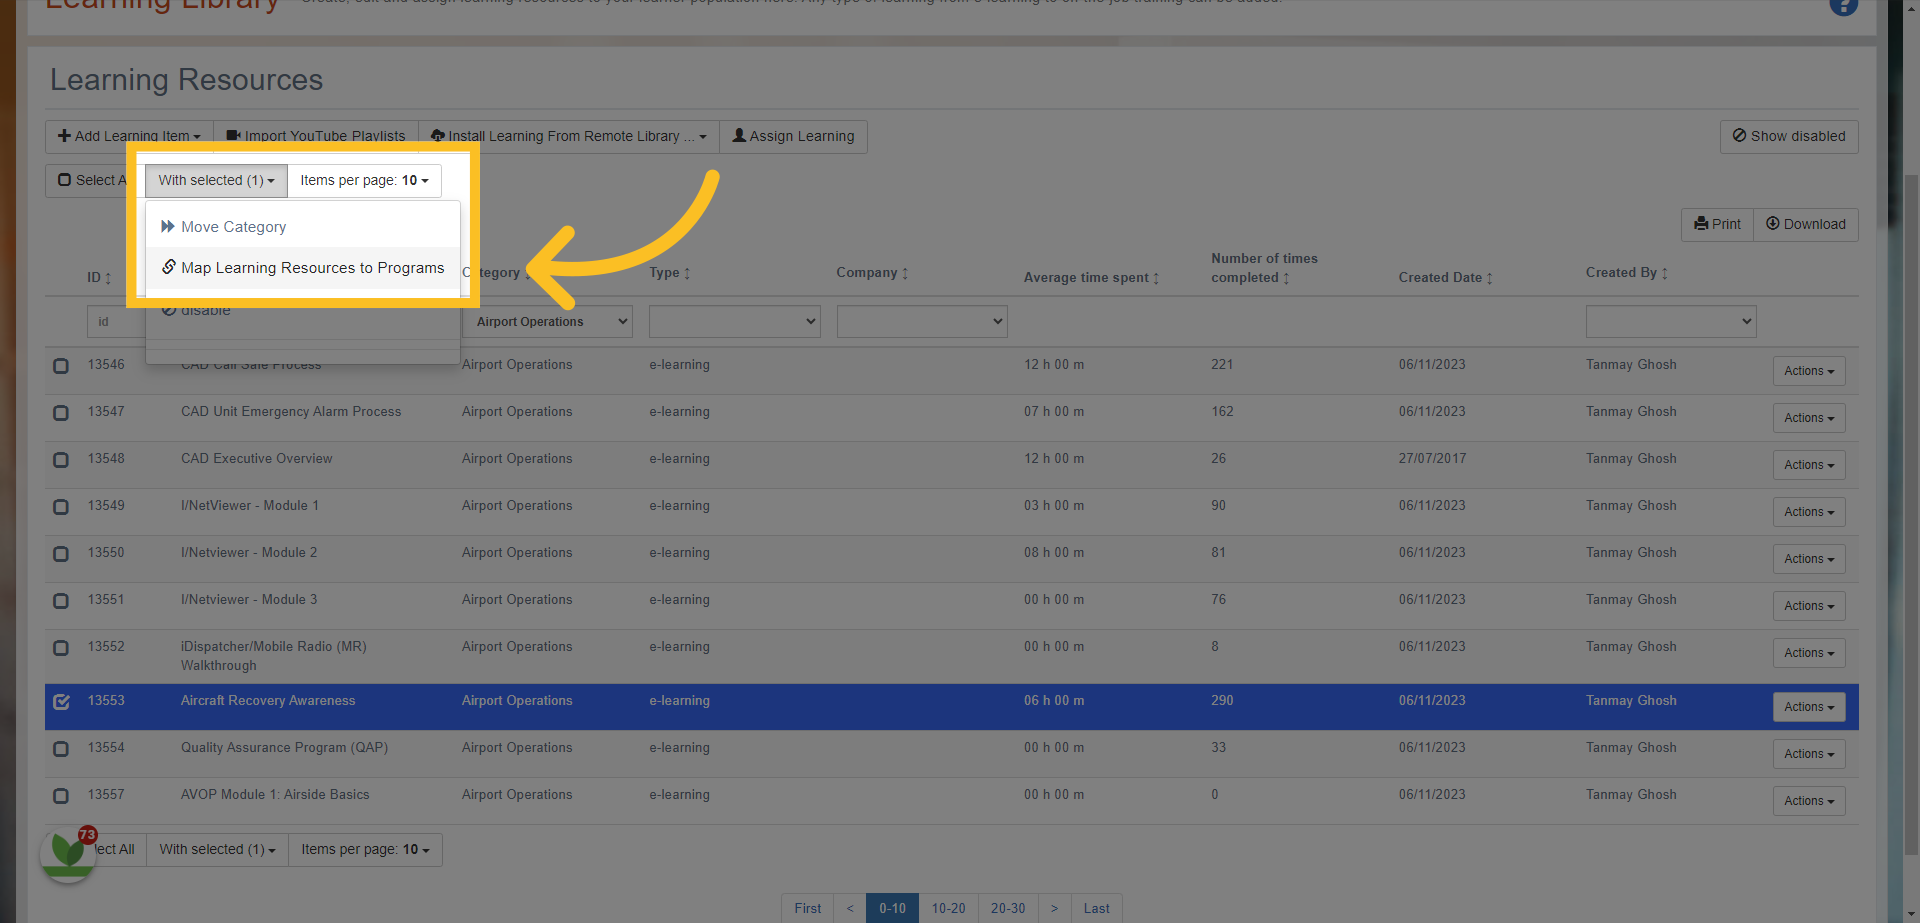1920x923 pixels.
Task: Click Import YouTube Playlists button
Action: point(316,136)
